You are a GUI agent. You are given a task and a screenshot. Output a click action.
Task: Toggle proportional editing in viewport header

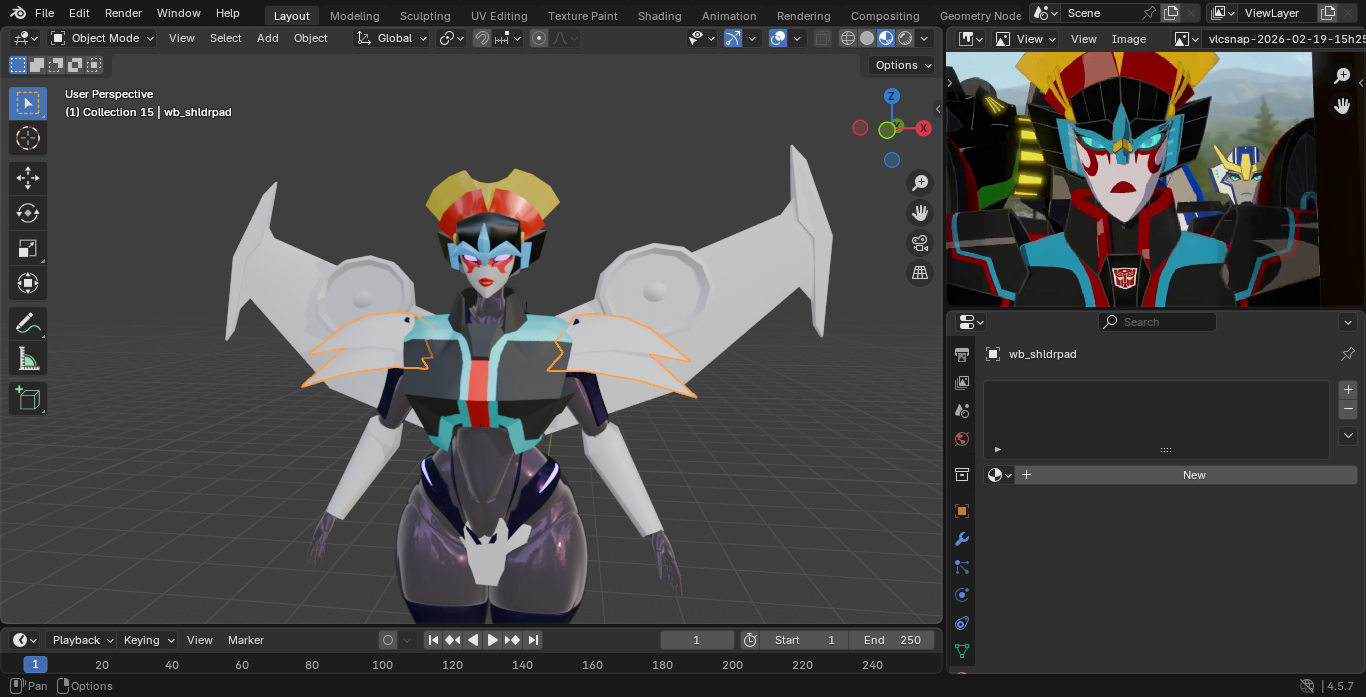click(x=539, y=38)
